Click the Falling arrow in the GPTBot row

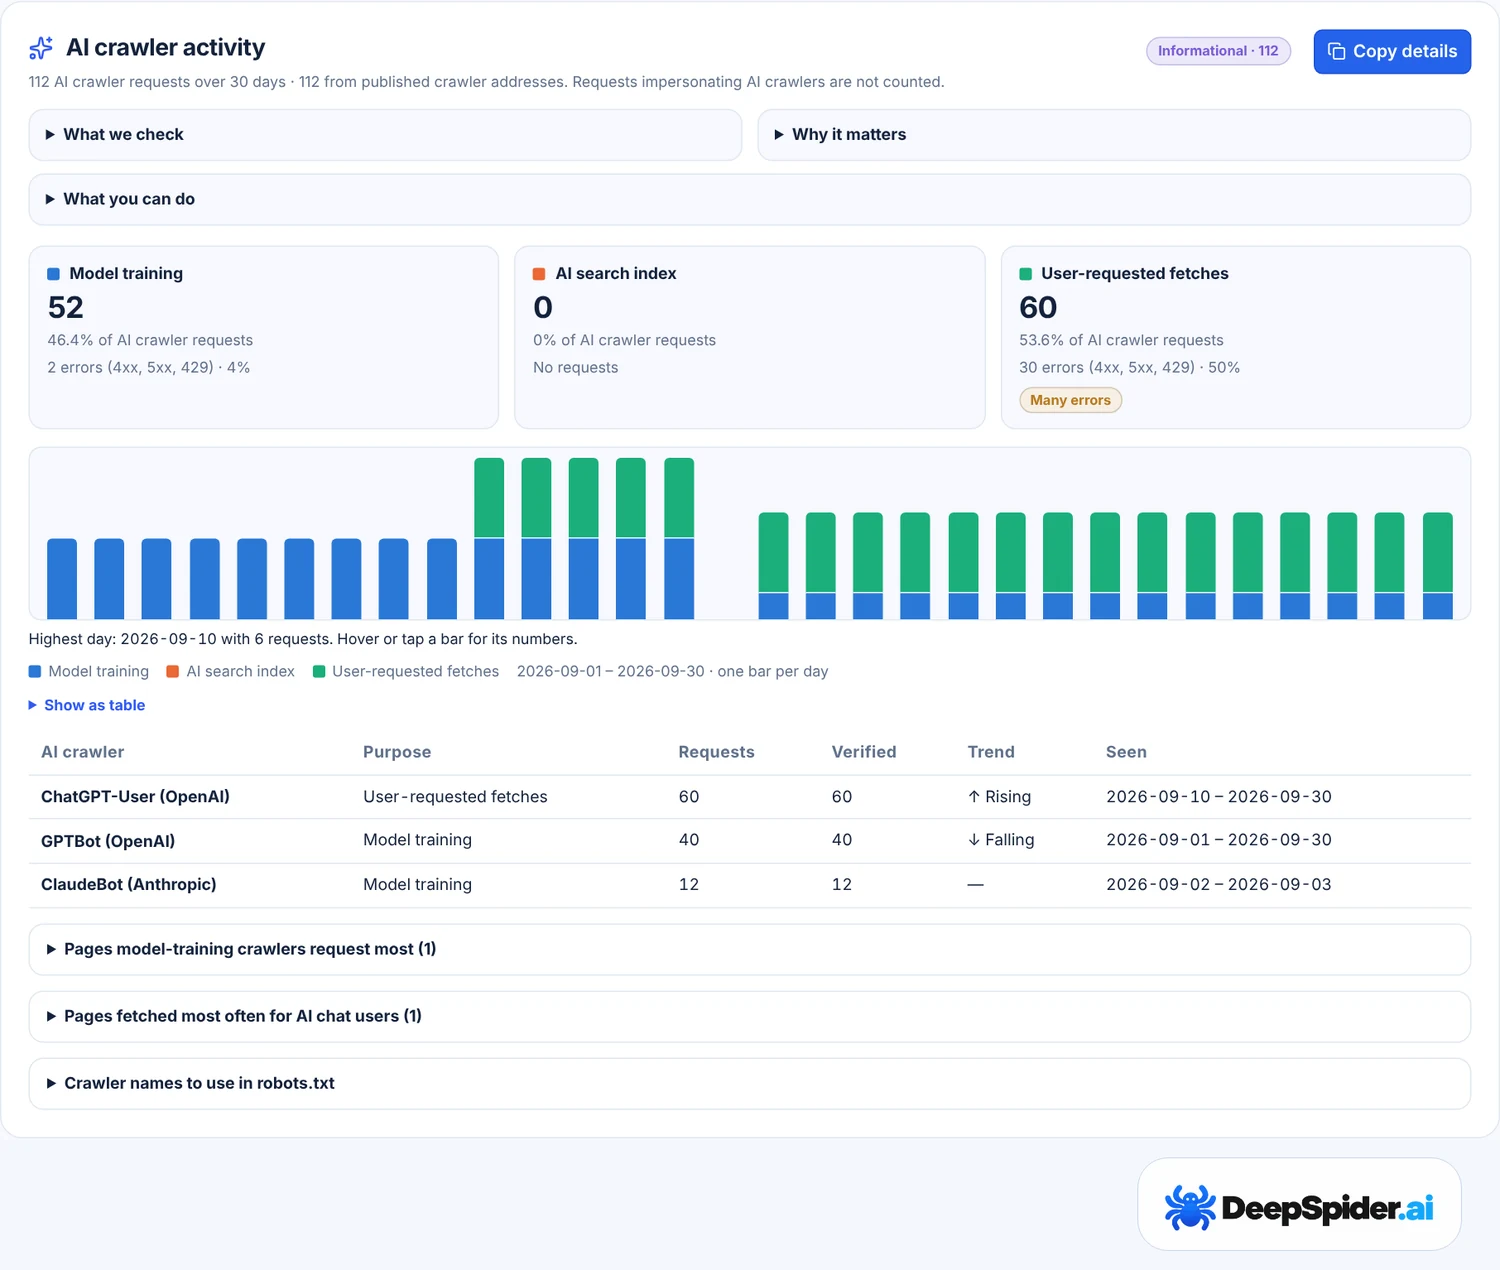(974, 840)
